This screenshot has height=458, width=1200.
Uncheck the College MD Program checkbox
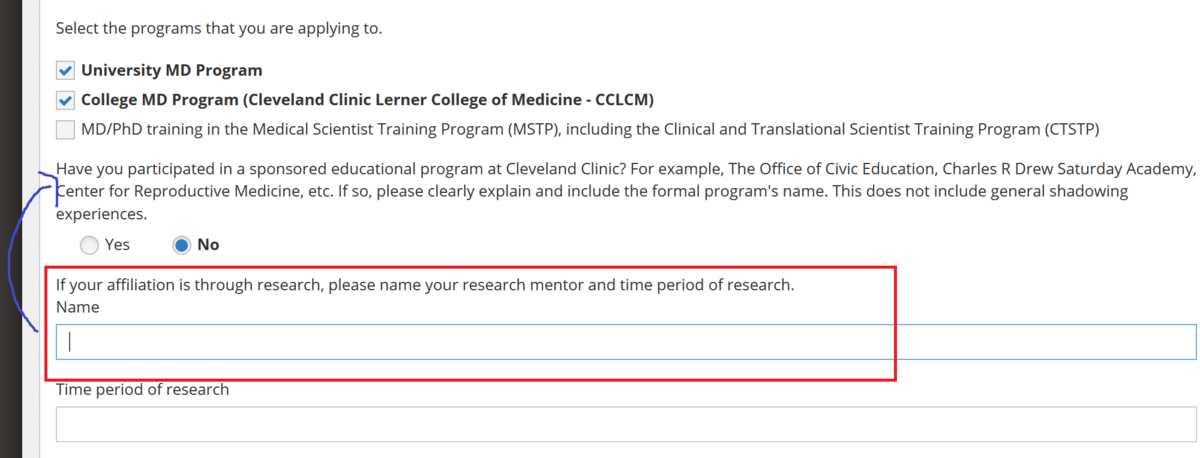pyautogui.click(x=66, y=100)
